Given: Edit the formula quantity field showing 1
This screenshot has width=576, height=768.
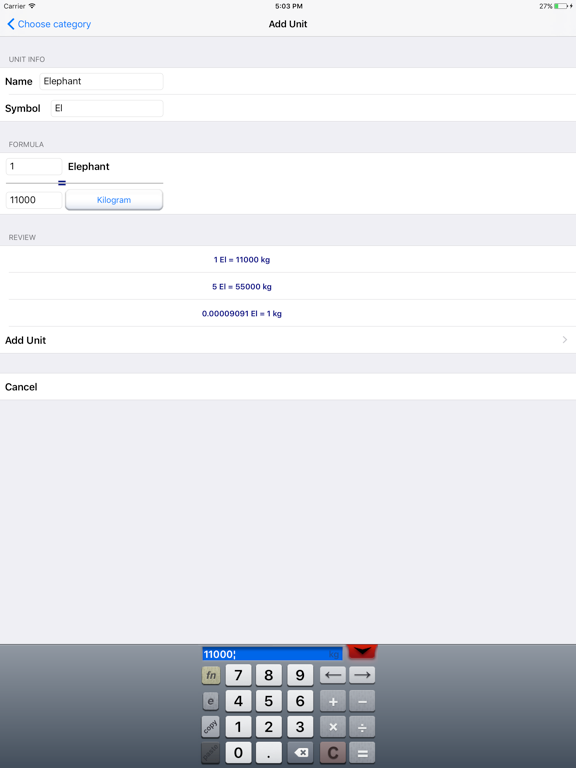Looking at the screenshot, I should [x=34, y=167].
